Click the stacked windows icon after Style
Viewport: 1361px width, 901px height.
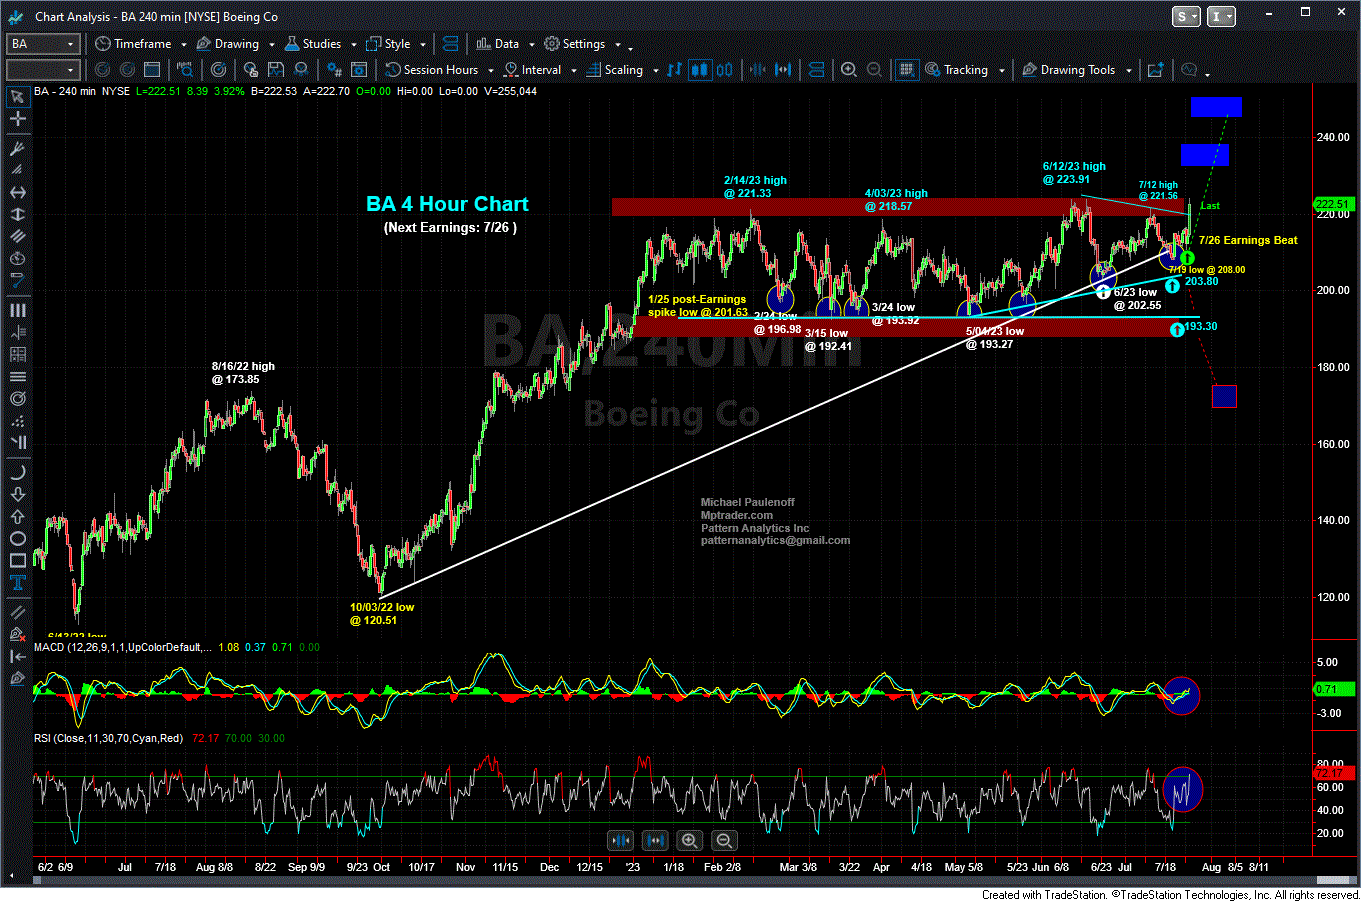pyautogui.click(x=450, y=44)
